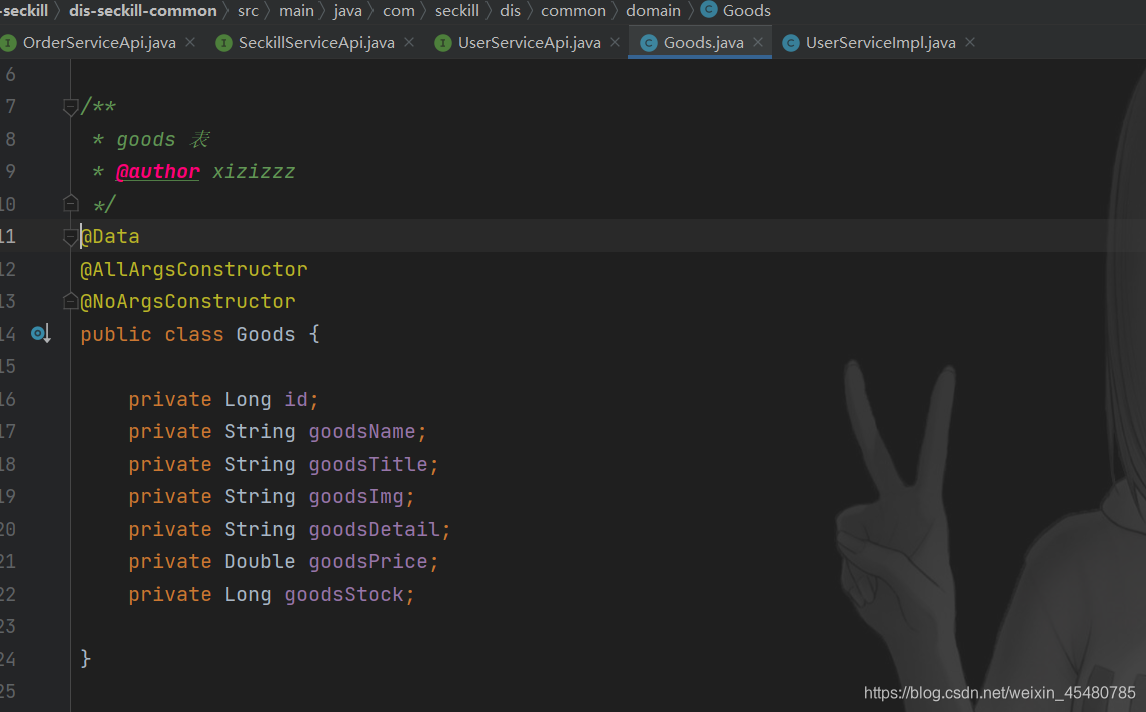Collapse the Javadoc comment at line 7

coord(70,107)
